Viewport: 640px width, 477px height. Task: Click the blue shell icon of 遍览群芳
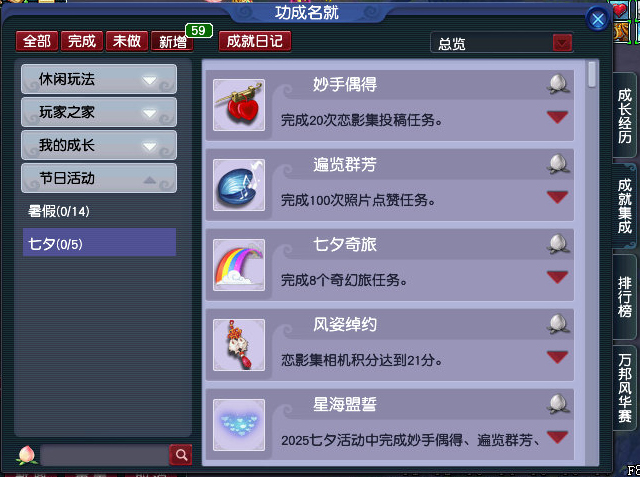[239, 185]
